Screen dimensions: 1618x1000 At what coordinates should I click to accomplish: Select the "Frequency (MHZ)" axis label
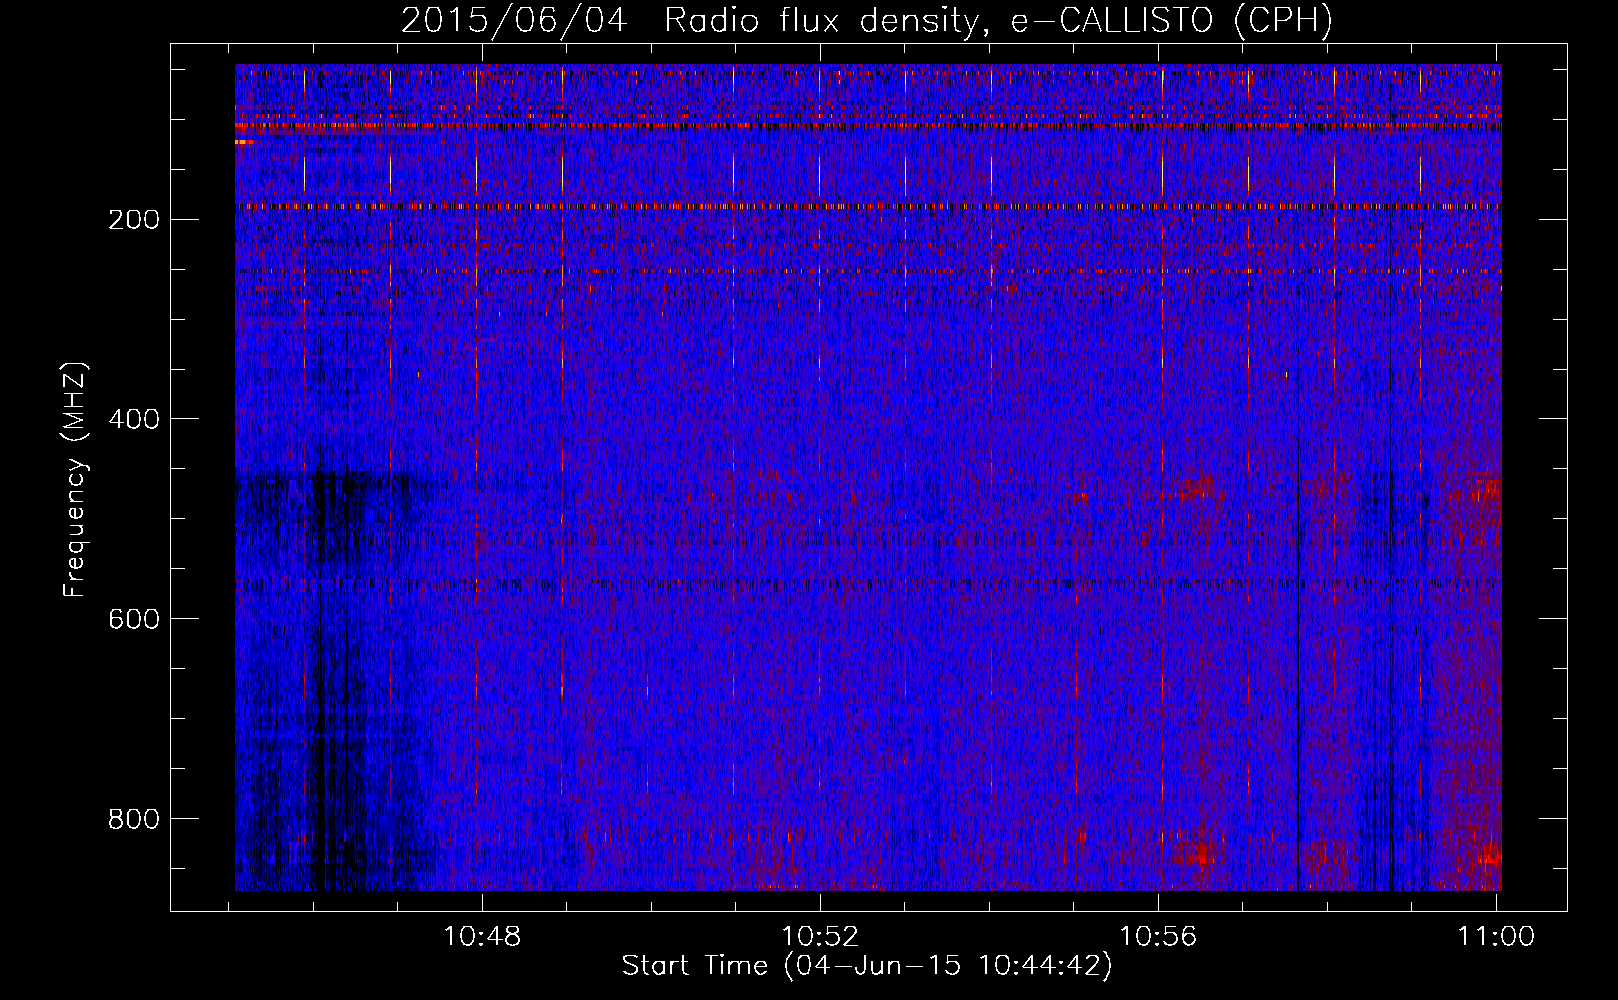(75, 480)
